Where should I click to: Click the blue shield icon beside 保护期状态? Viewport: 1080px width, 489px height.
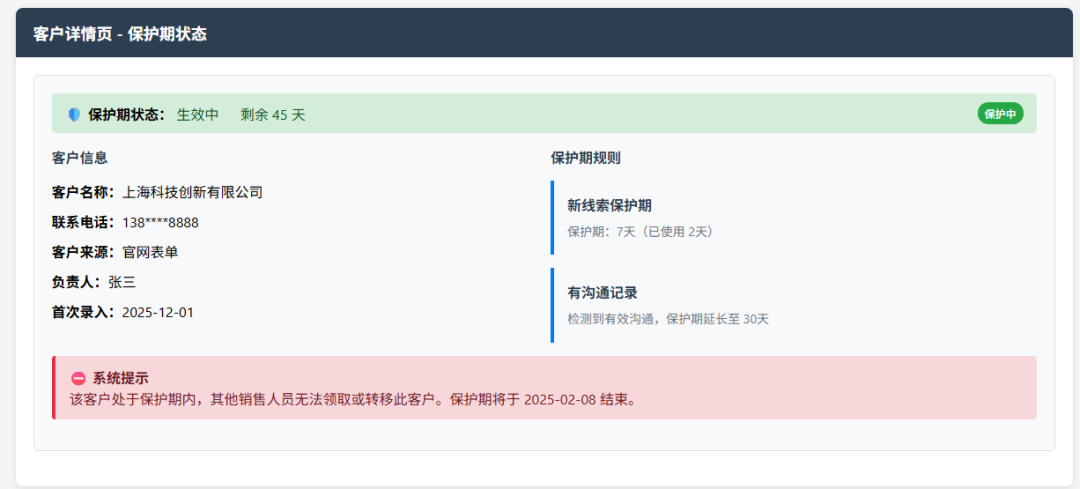pyautogui.click(x=74, y=115)
